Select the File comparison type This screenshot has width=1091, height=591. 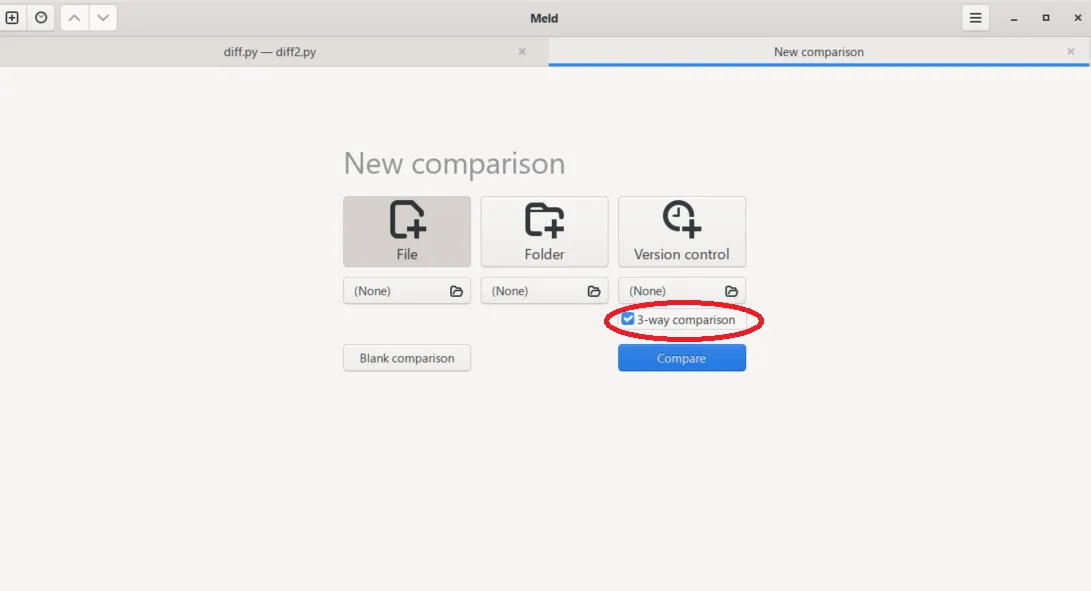tap(407, 232)
